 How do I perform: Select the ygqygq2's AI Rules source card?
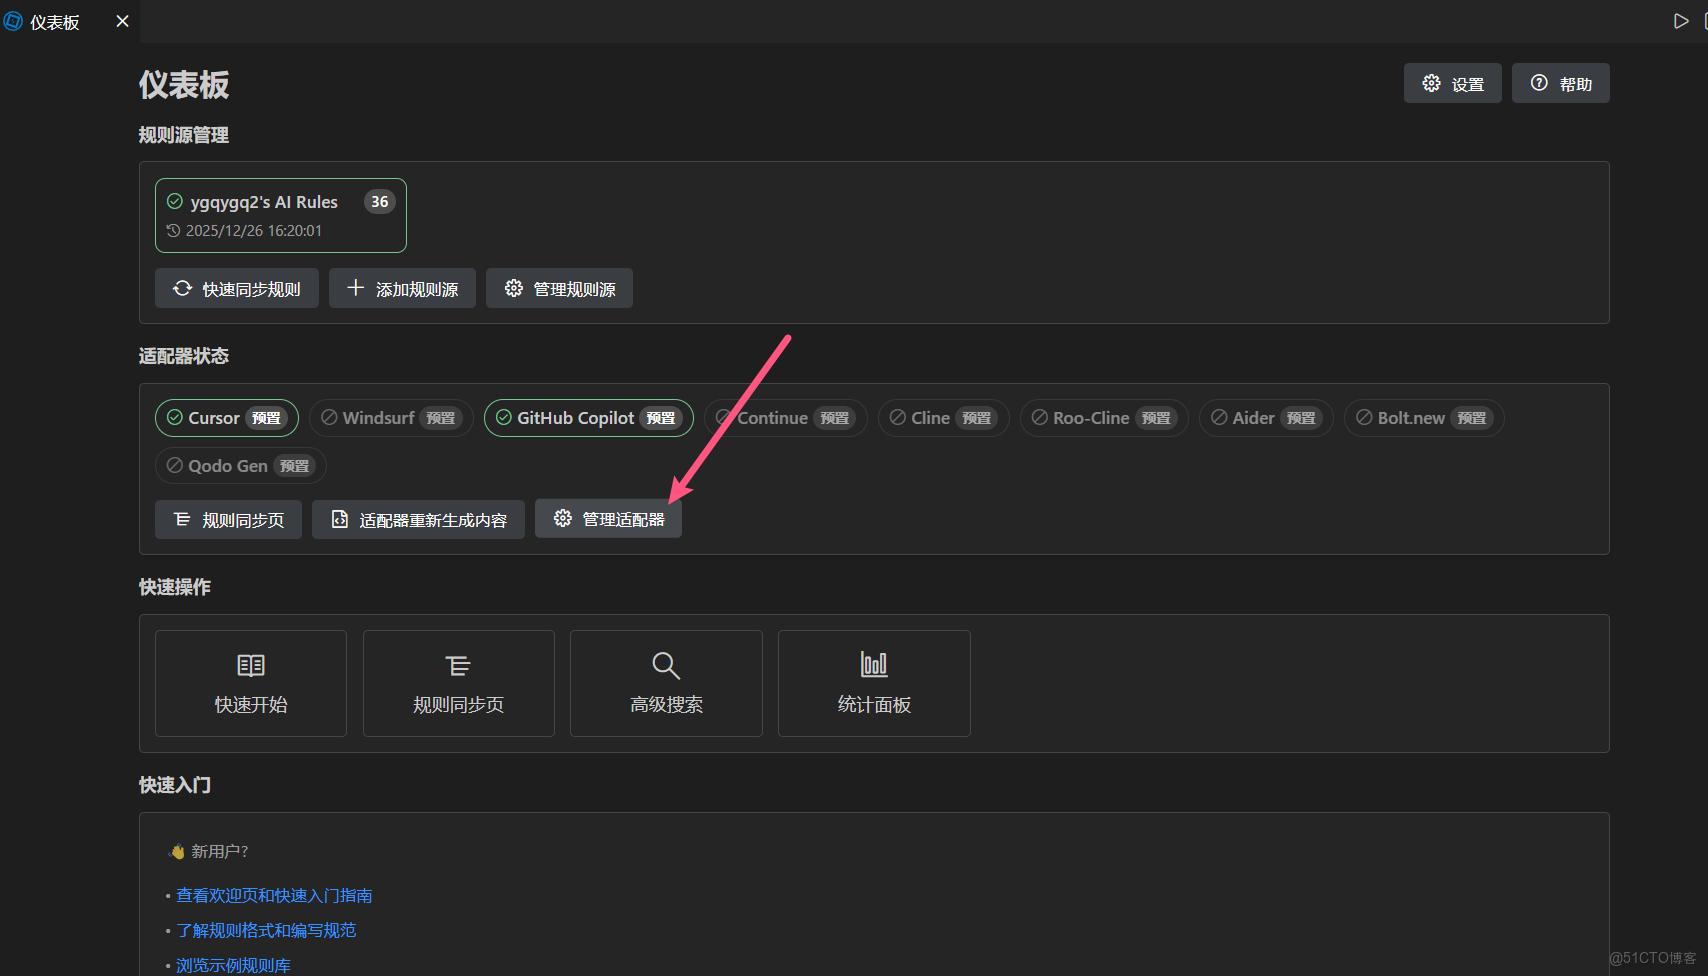click(281, 215)
